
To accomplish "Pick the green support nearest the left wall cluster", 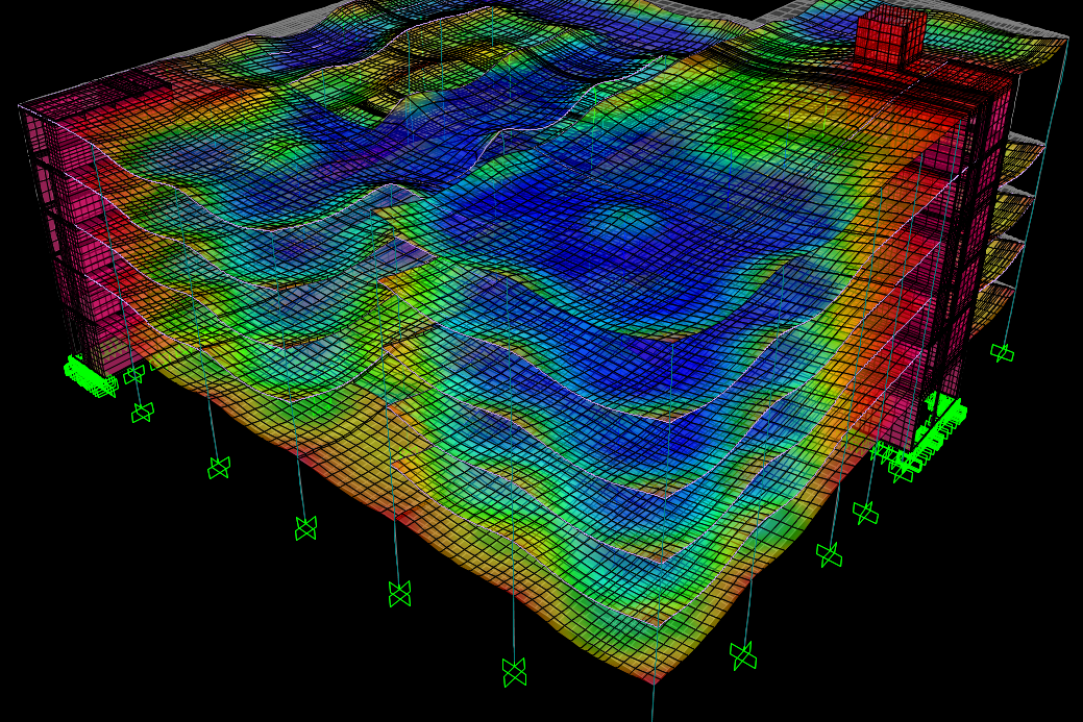I will click(133, 375).
